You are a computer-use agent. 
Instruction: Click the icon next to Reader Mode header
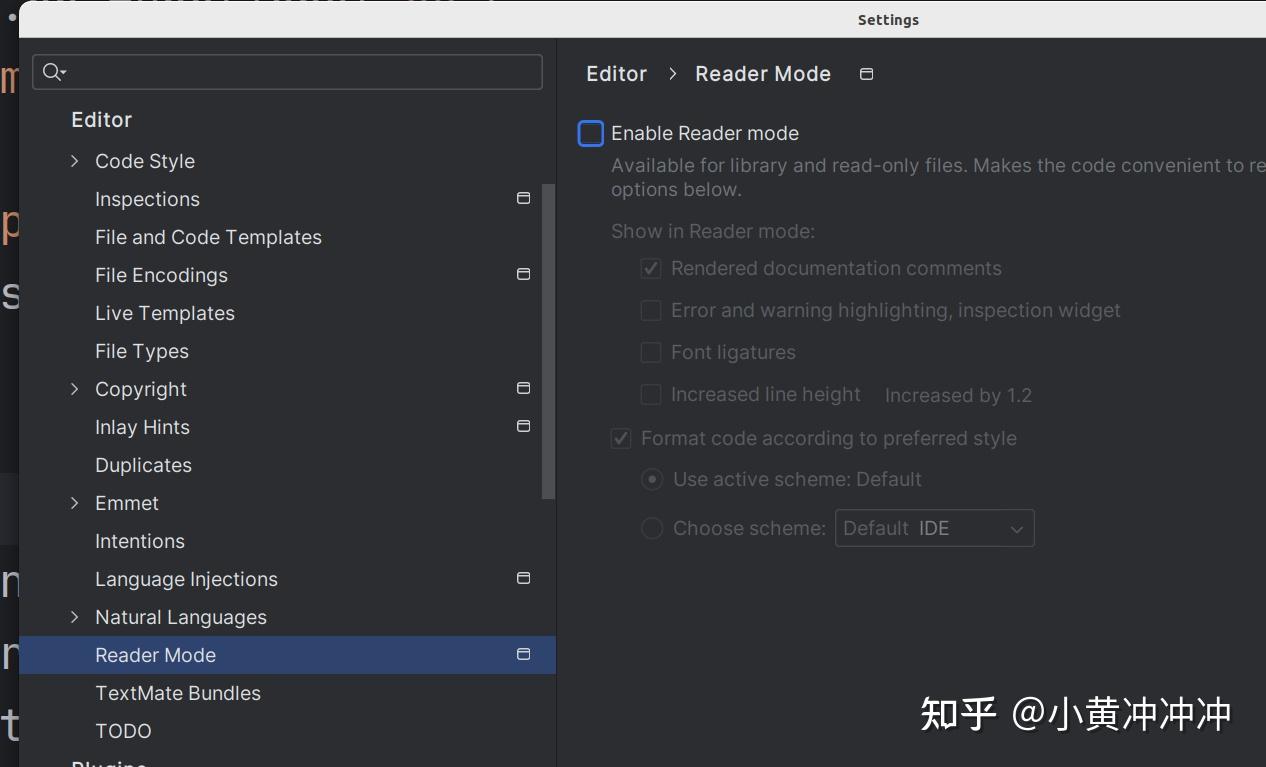[x=866, y=73]
